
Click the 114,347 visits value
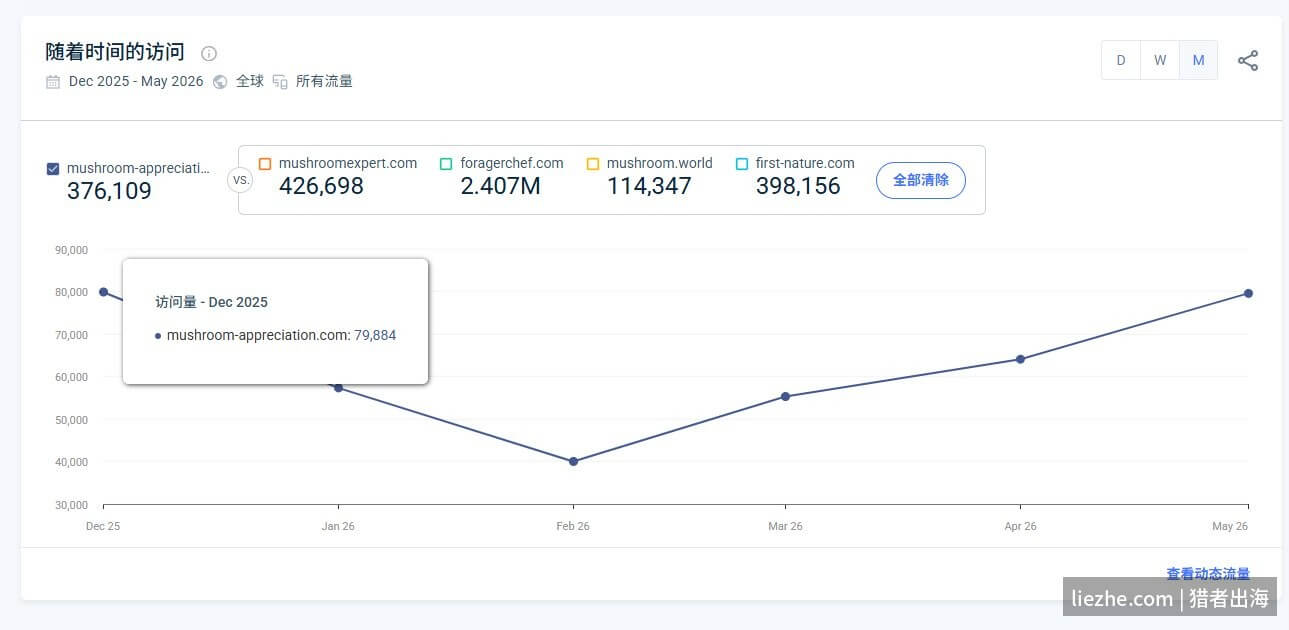tap(649, 186)
